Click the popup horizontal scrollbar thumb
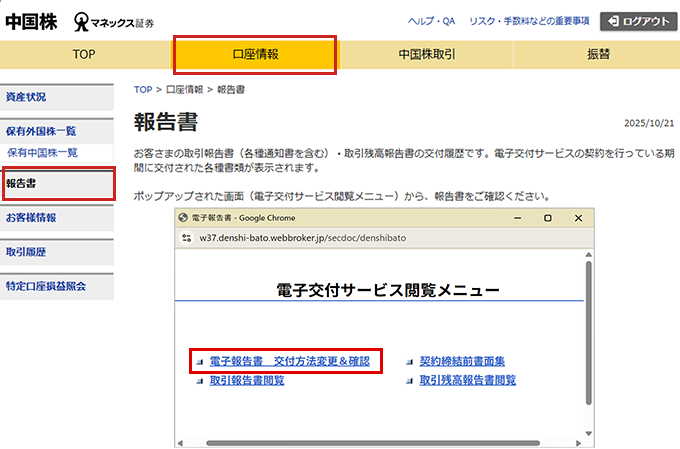 [x=373, y=443]
